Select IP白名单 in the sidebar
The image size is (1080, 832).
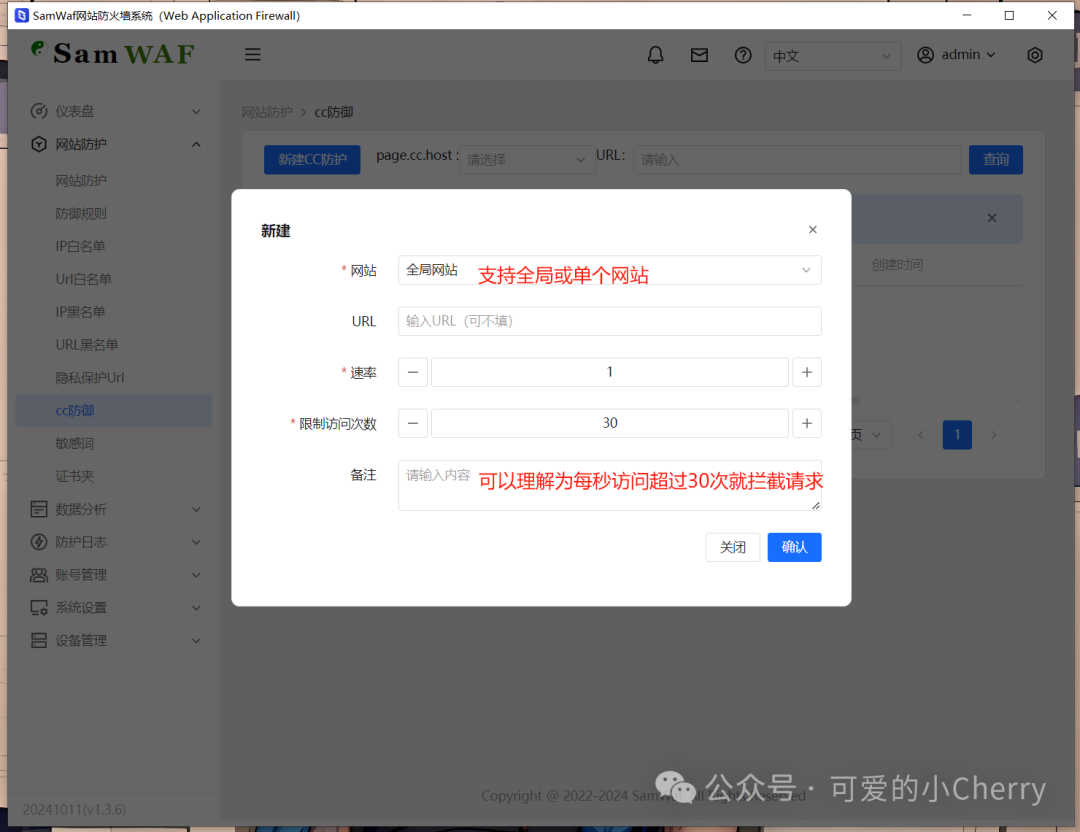click(114, 246)
